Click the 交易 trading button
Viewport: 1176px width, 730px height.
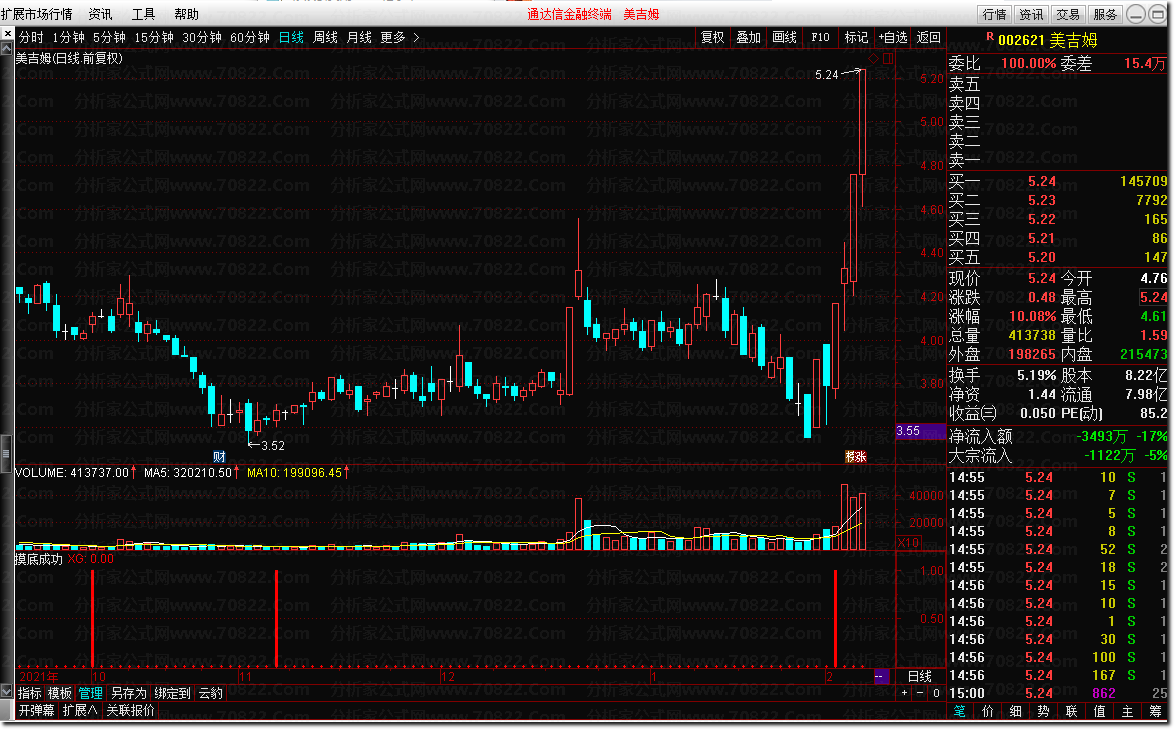(x=1068, y=14)
